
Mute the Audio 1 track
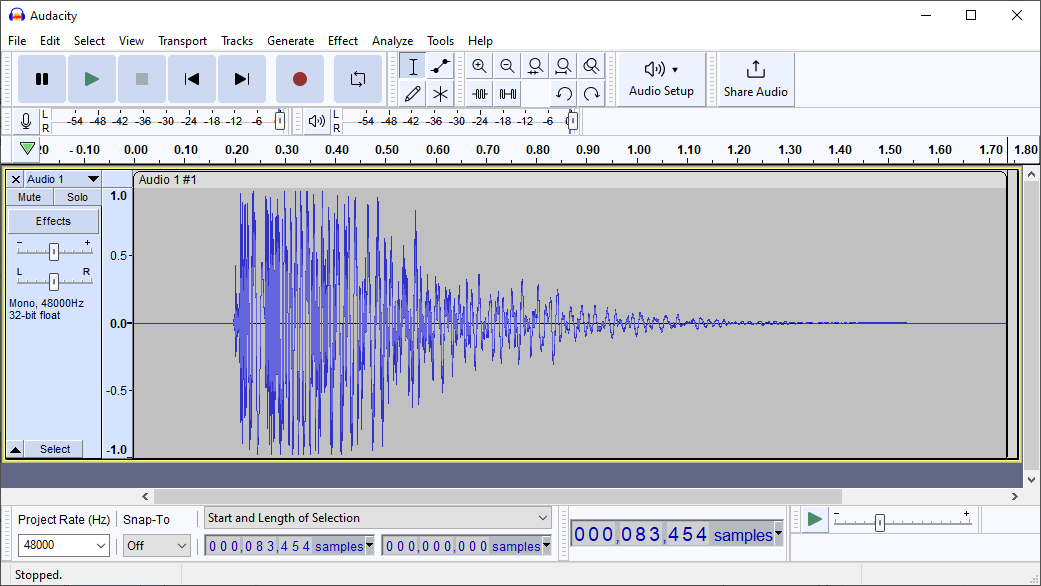[x=30, y=197]
